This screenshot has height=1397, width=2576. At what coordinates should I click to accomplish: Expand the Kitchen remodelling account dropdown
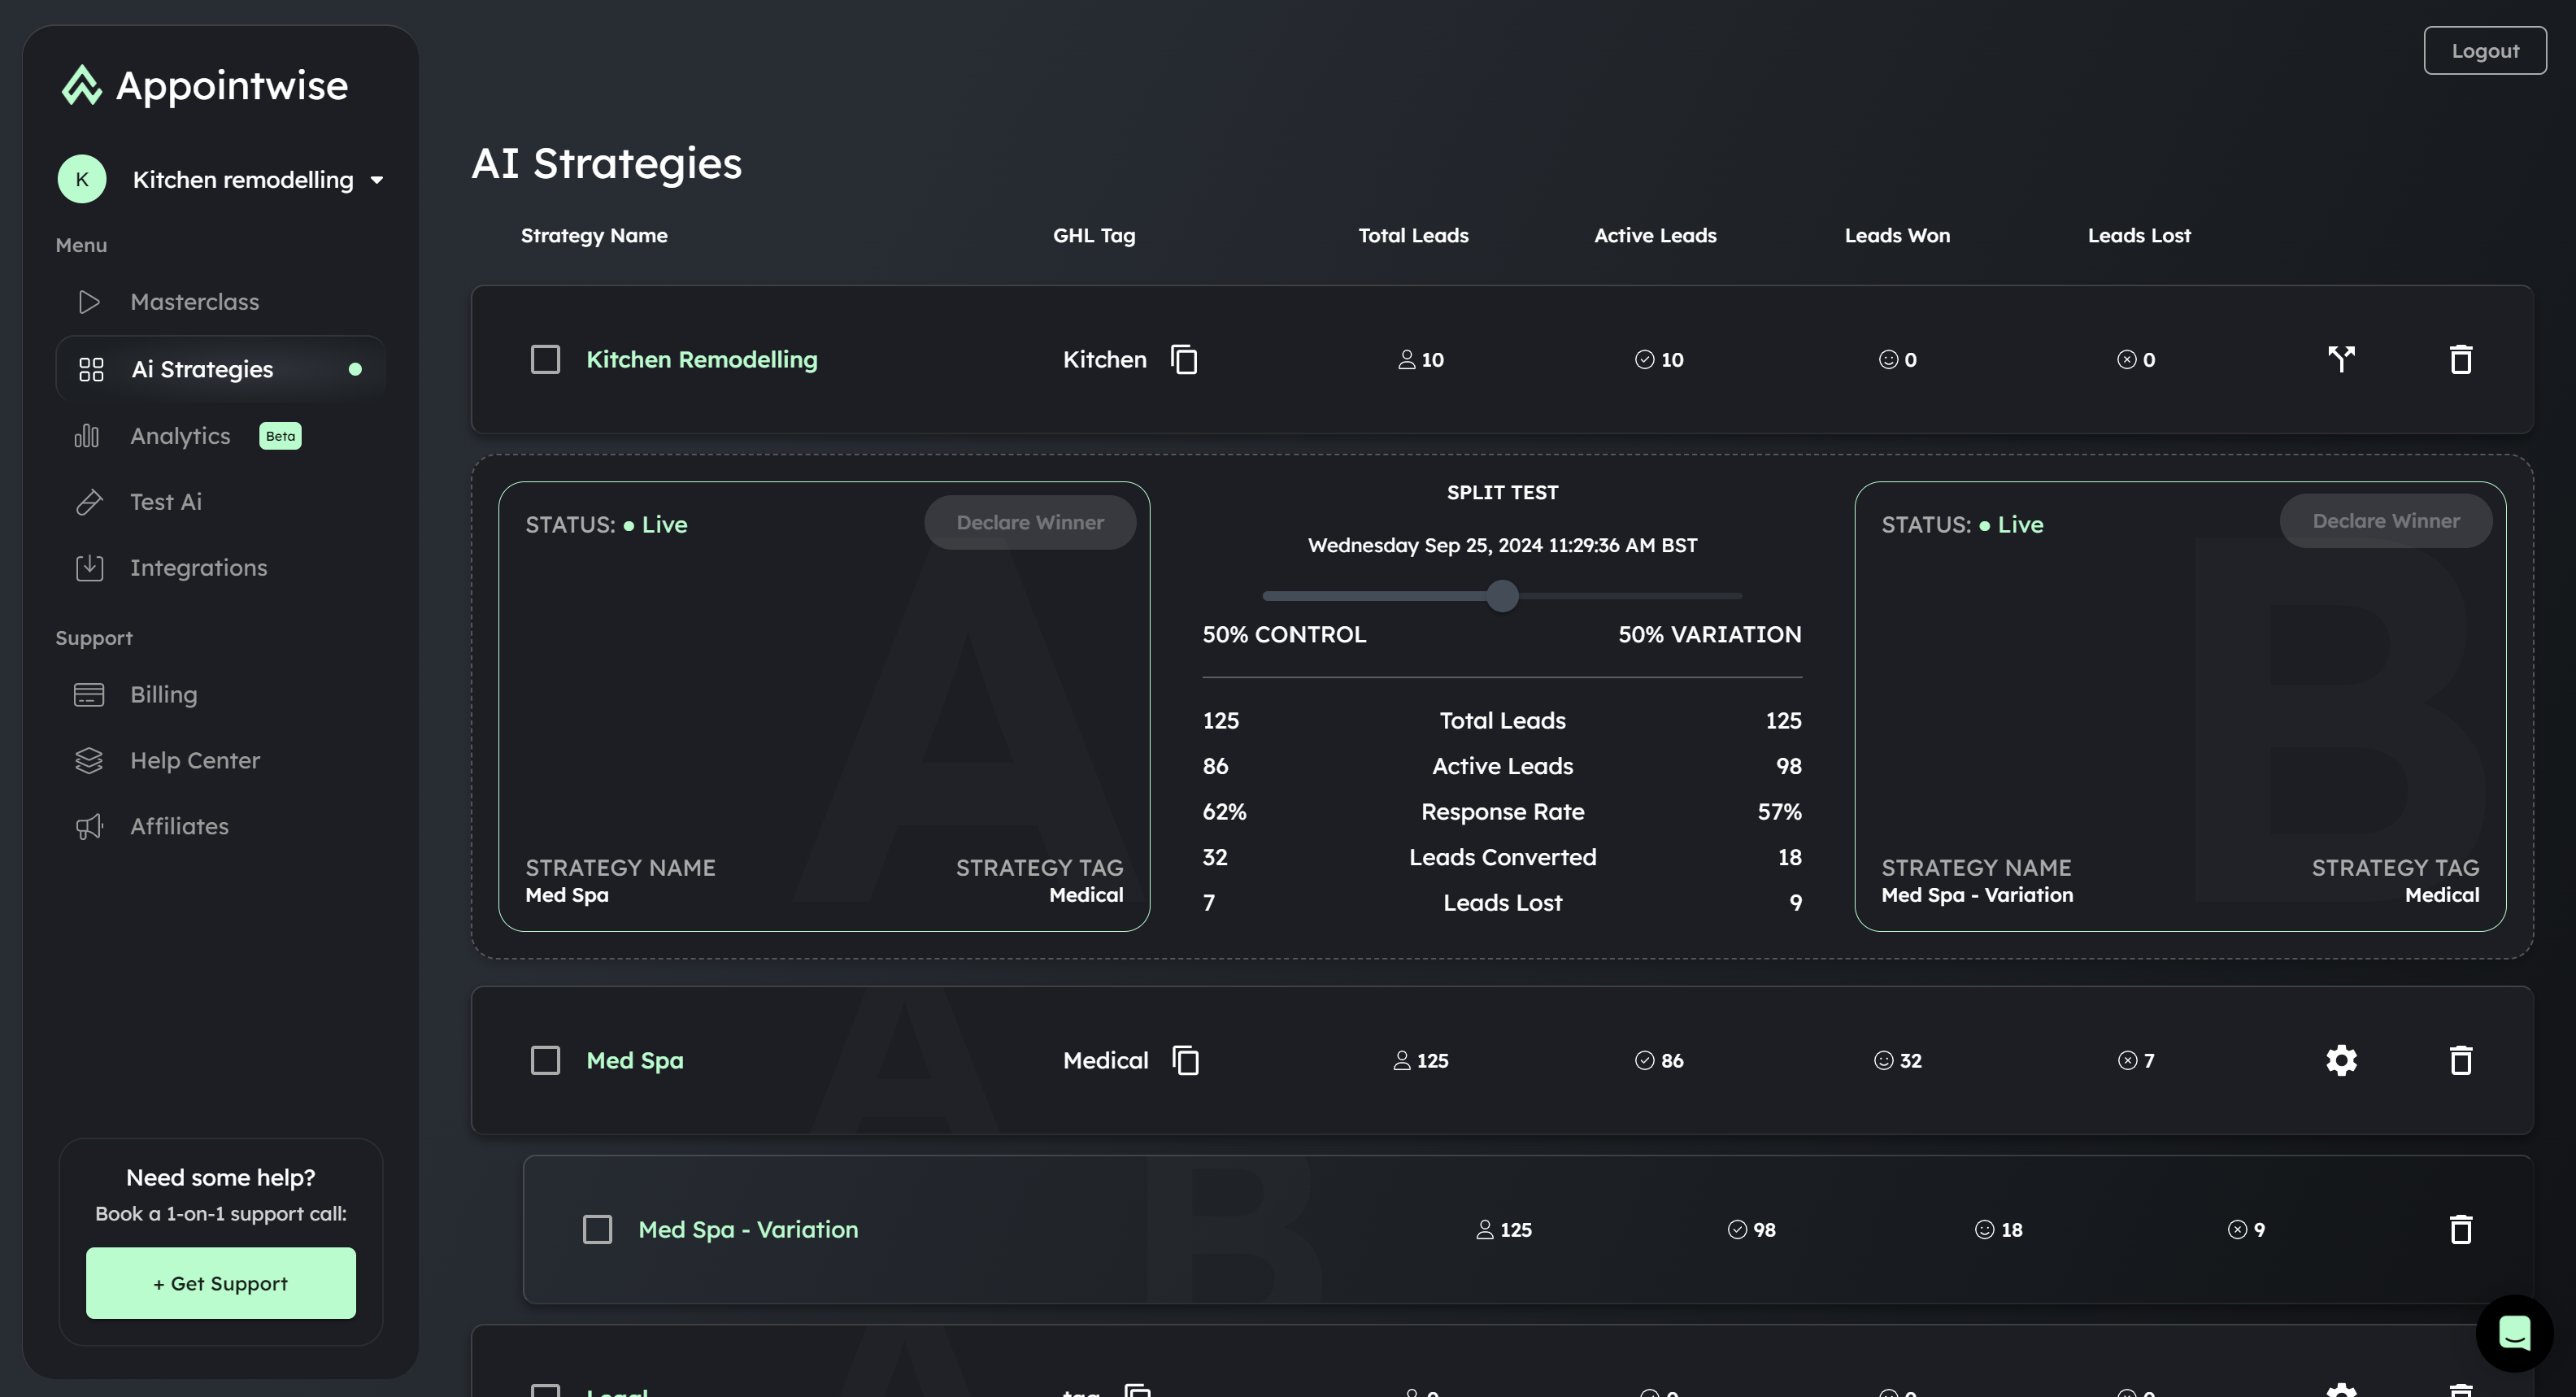click(x=377, y=180)
